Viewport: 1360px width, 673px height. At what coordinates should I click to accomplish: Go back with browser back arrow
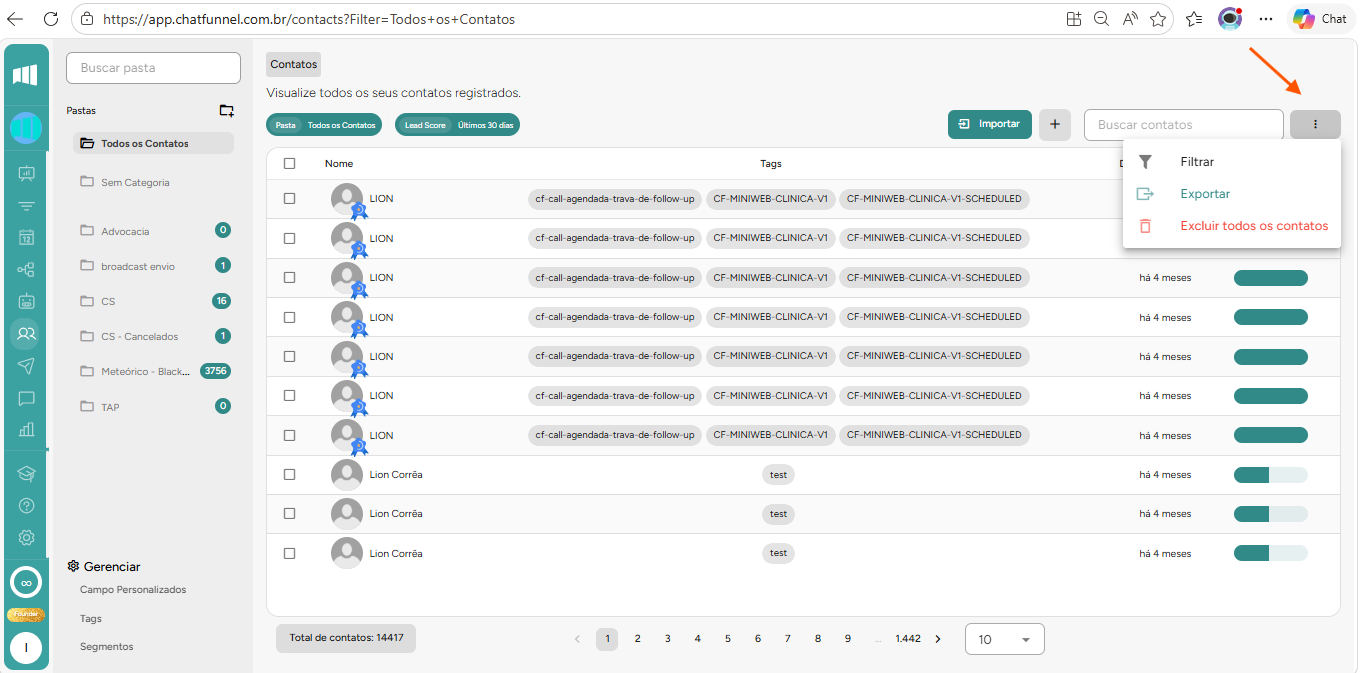[x=15, y=18]
